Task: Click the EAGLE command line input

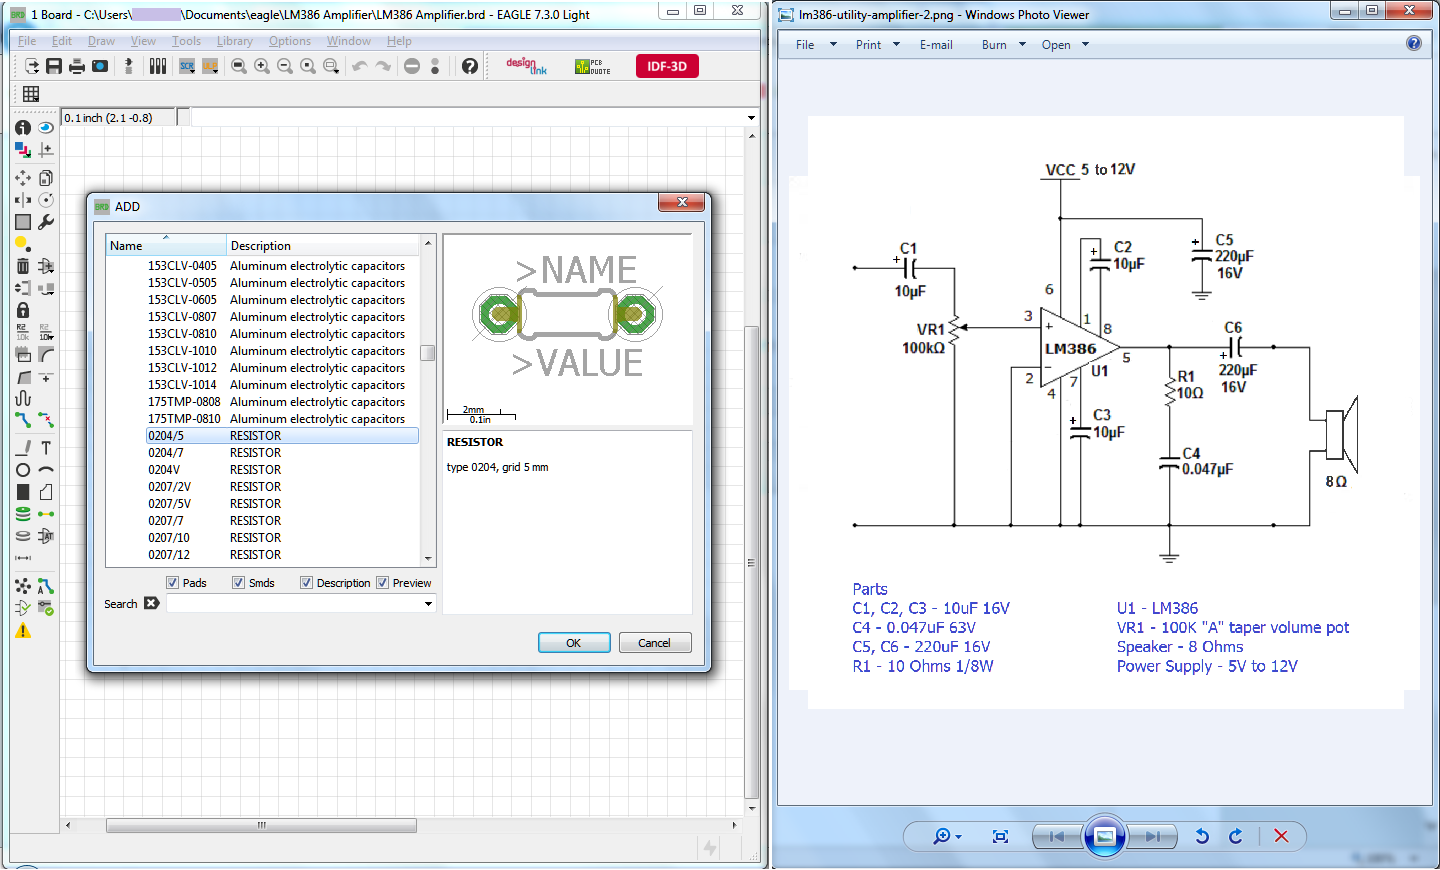Action: tap(468, 118)
